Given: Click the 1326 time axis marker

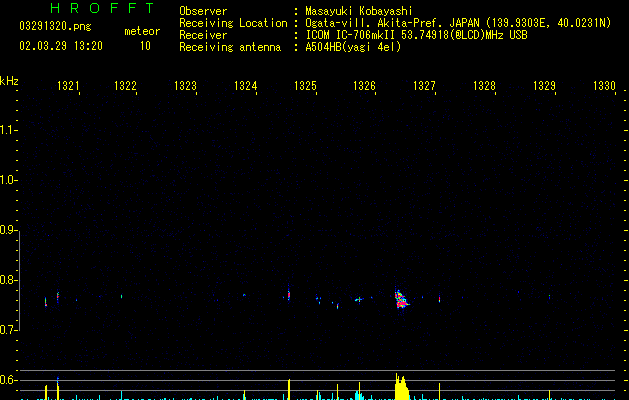Looking at the screenshot, I should point(364,86).
